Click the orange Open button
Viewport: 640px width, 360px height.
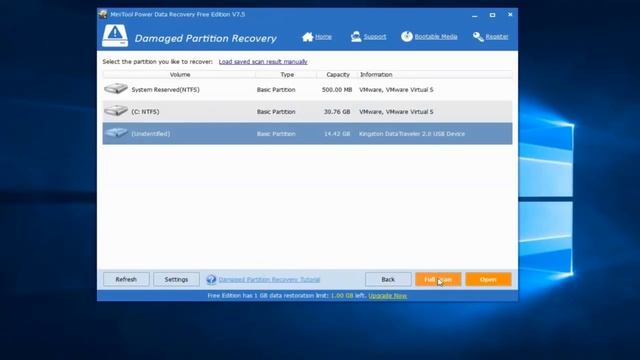point(489,280)
